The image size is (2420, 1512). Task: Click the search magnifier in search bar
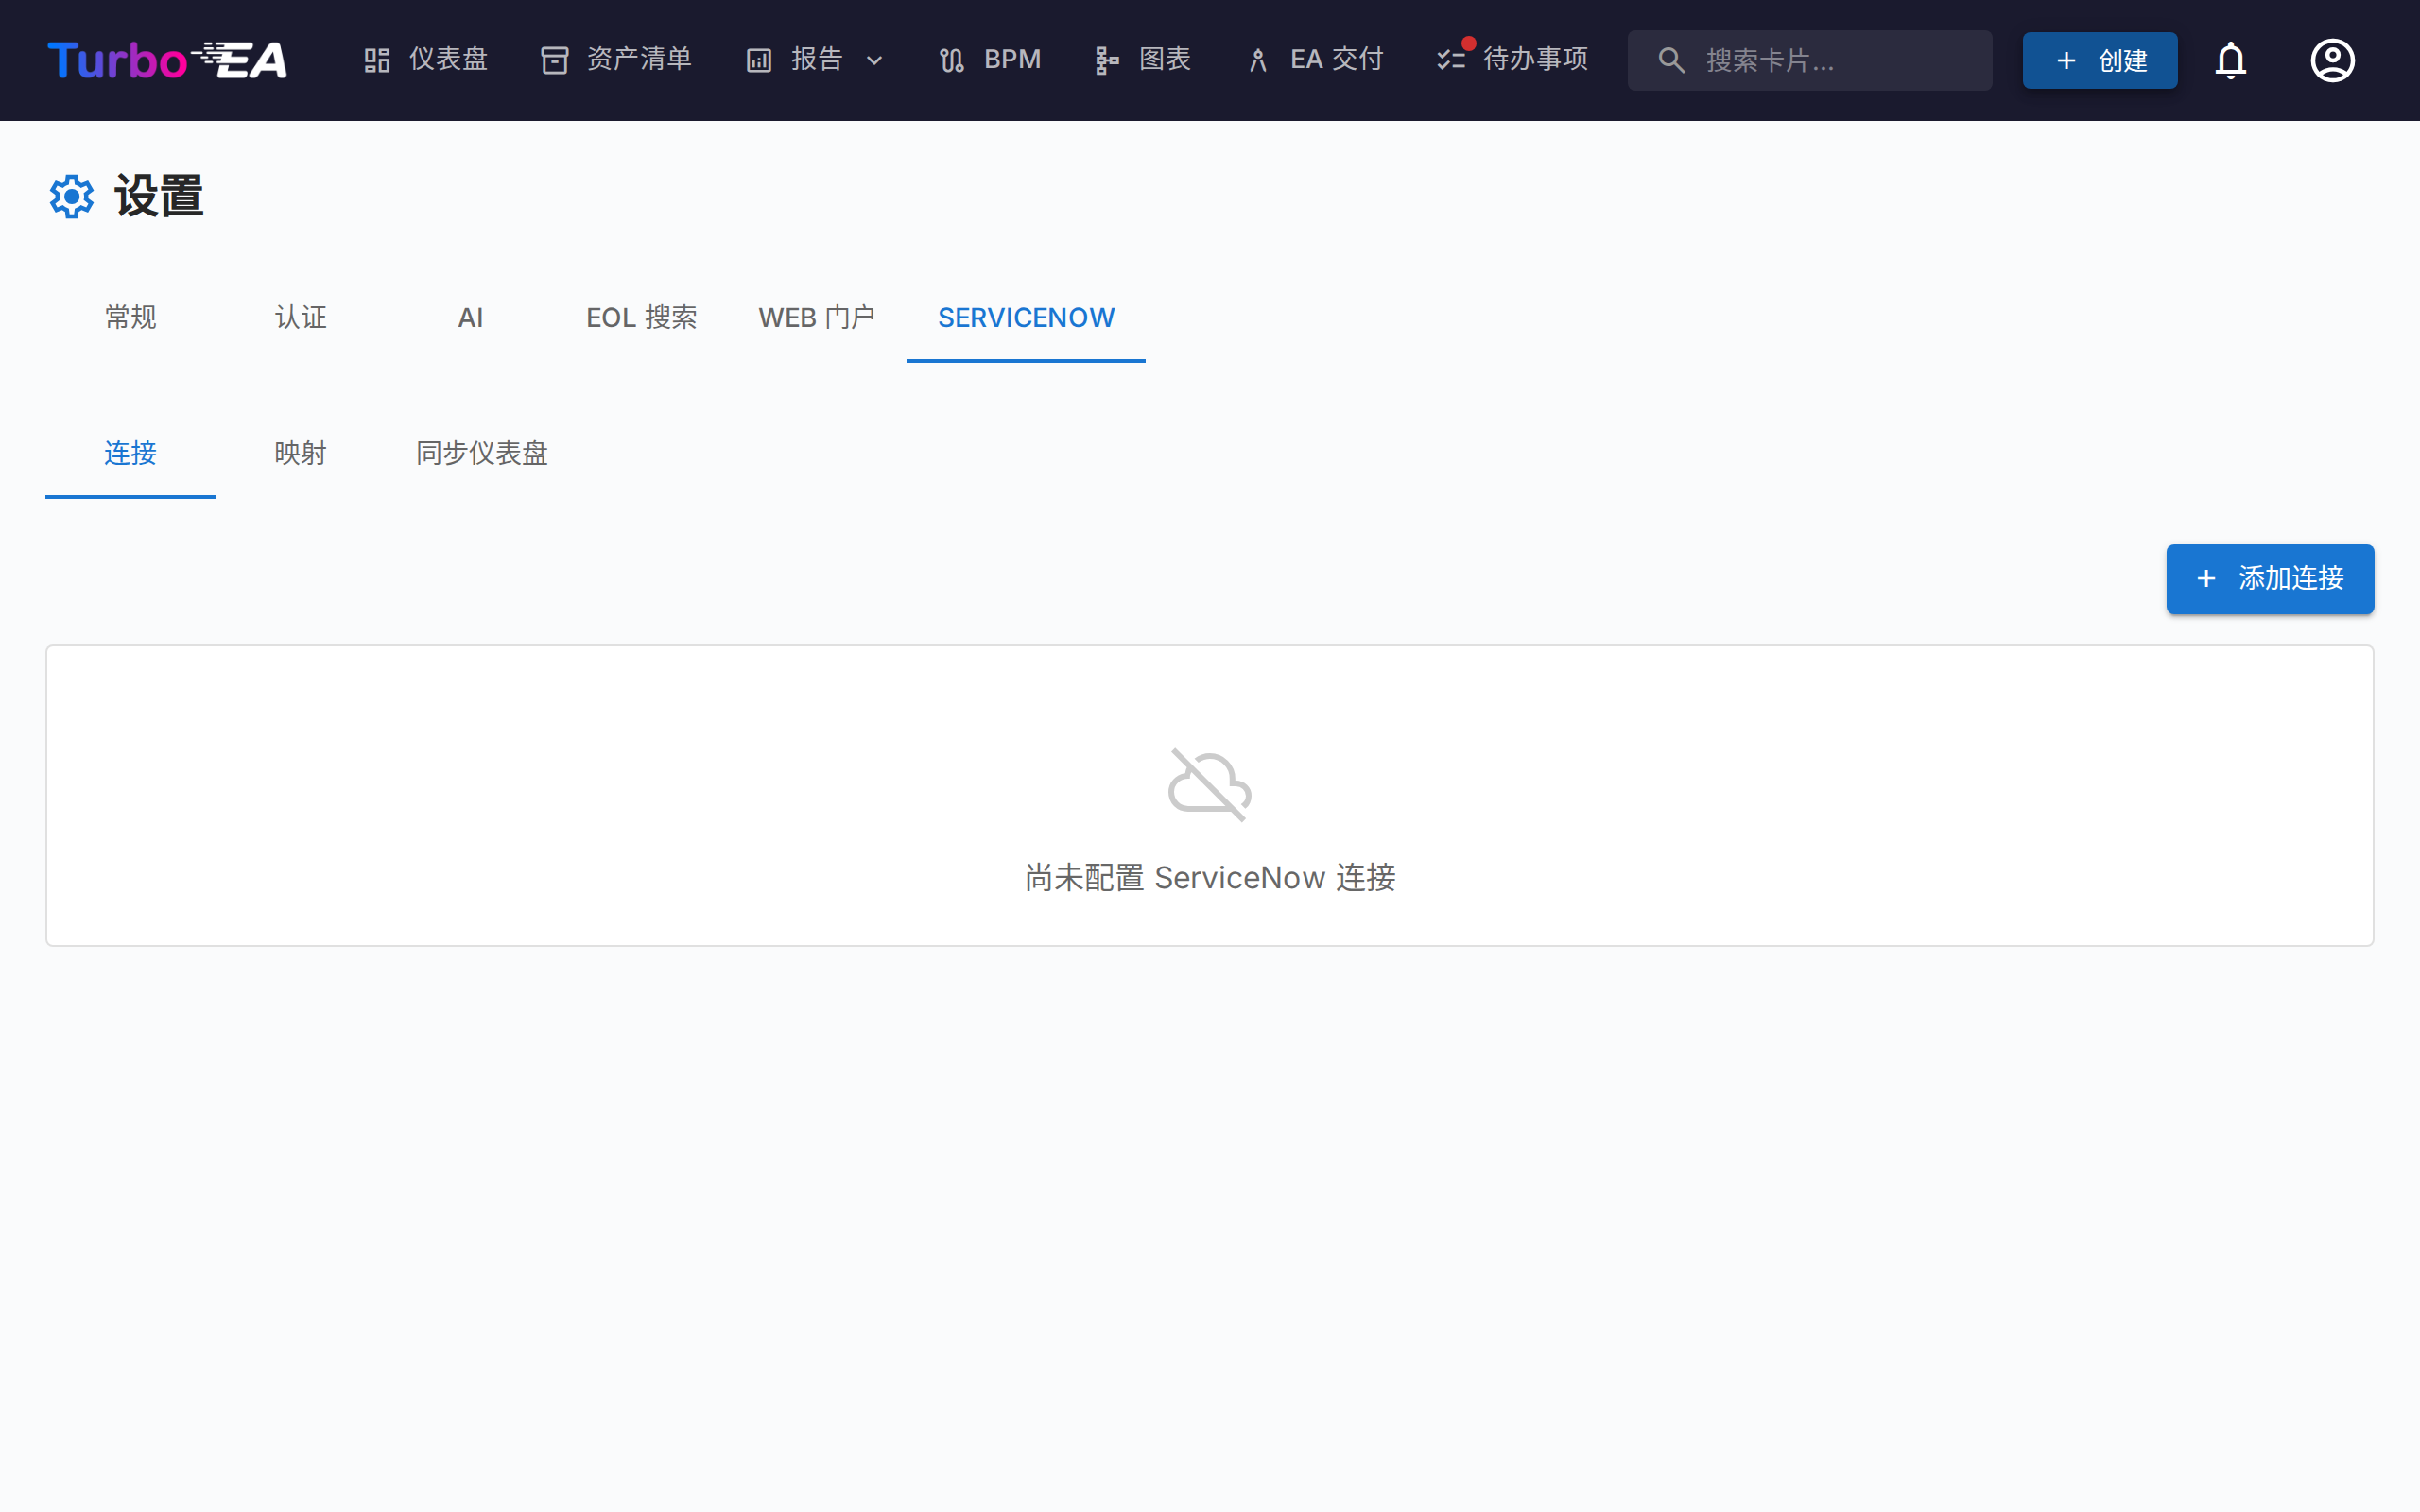click(1670, 60)
